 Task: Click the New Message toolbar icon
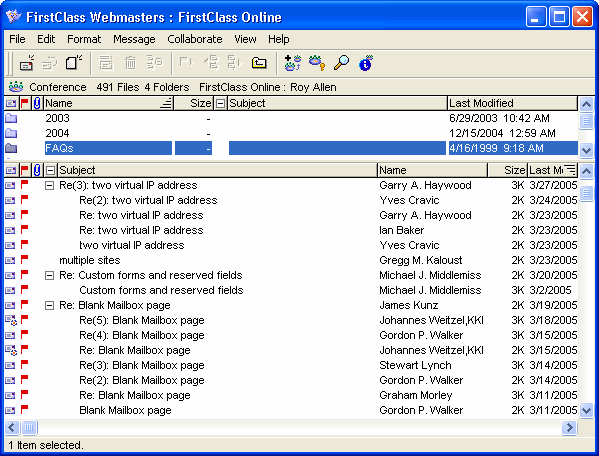pos(27,63)
